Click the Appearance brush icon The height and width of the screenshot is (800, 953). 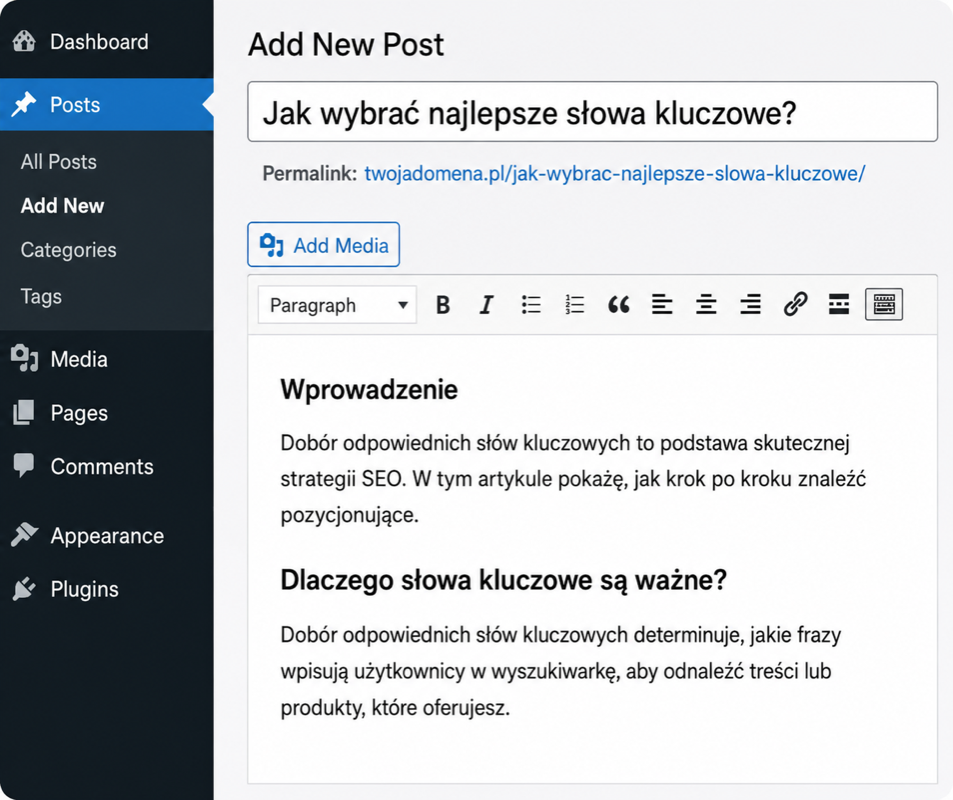coord(24,535)
